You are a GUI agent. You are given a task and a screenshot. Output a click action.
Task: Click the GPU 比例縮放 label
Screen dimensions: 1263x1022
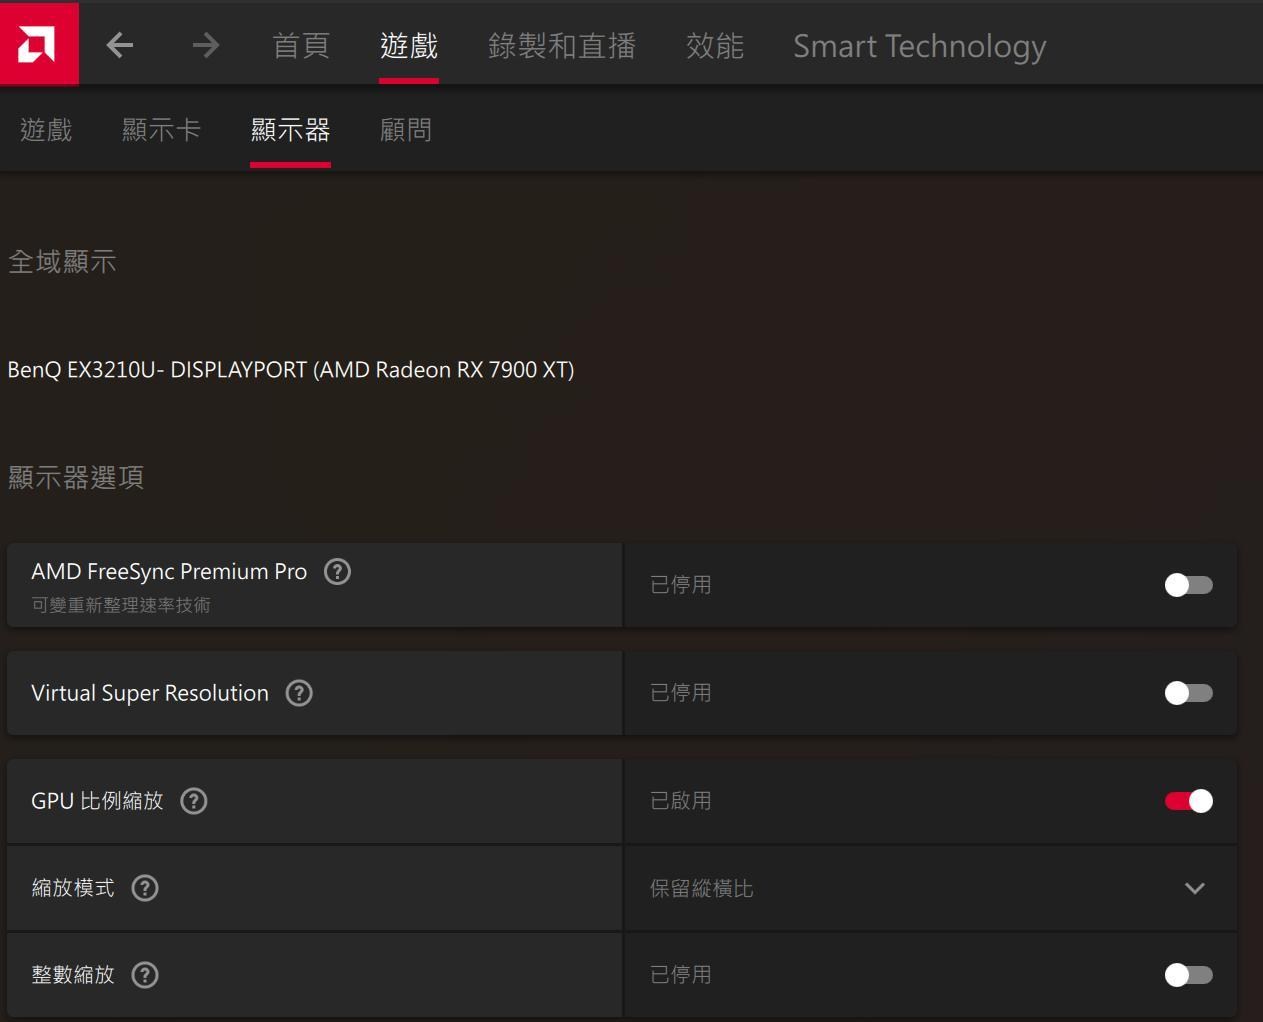[97, 801]
